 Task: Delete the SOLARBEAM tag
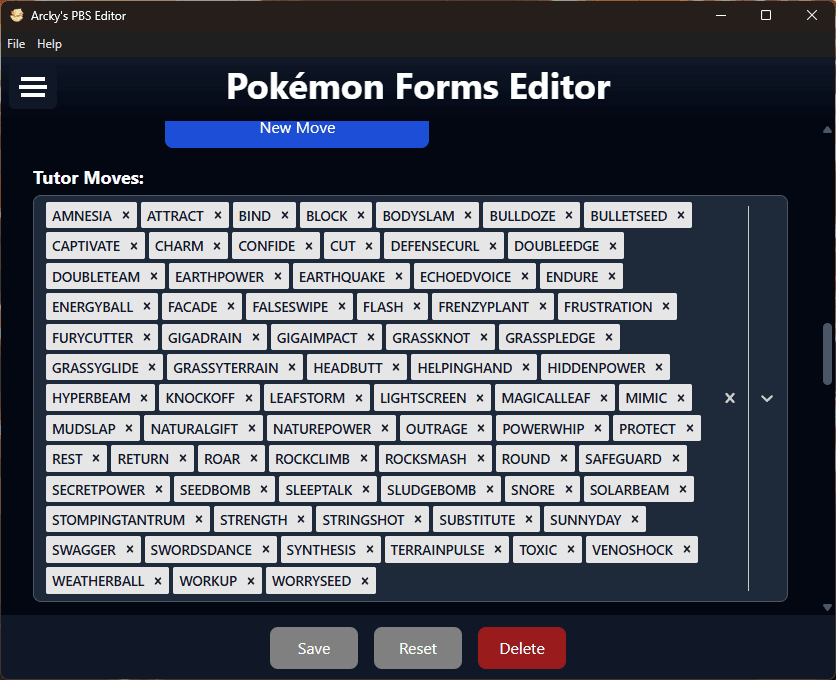click(683, 489)
